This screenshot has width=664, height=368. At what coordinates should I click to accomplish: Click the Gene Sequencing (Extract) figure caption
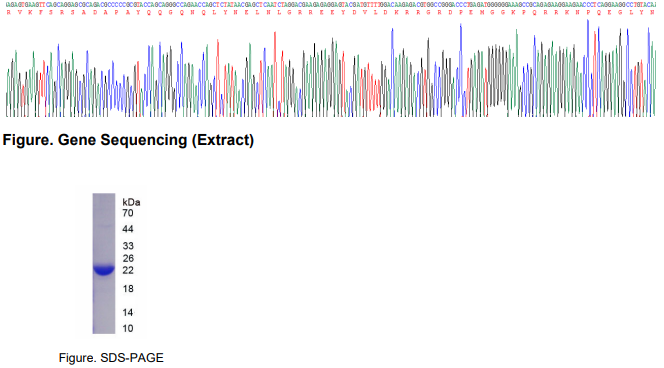[x=128, y=140]
